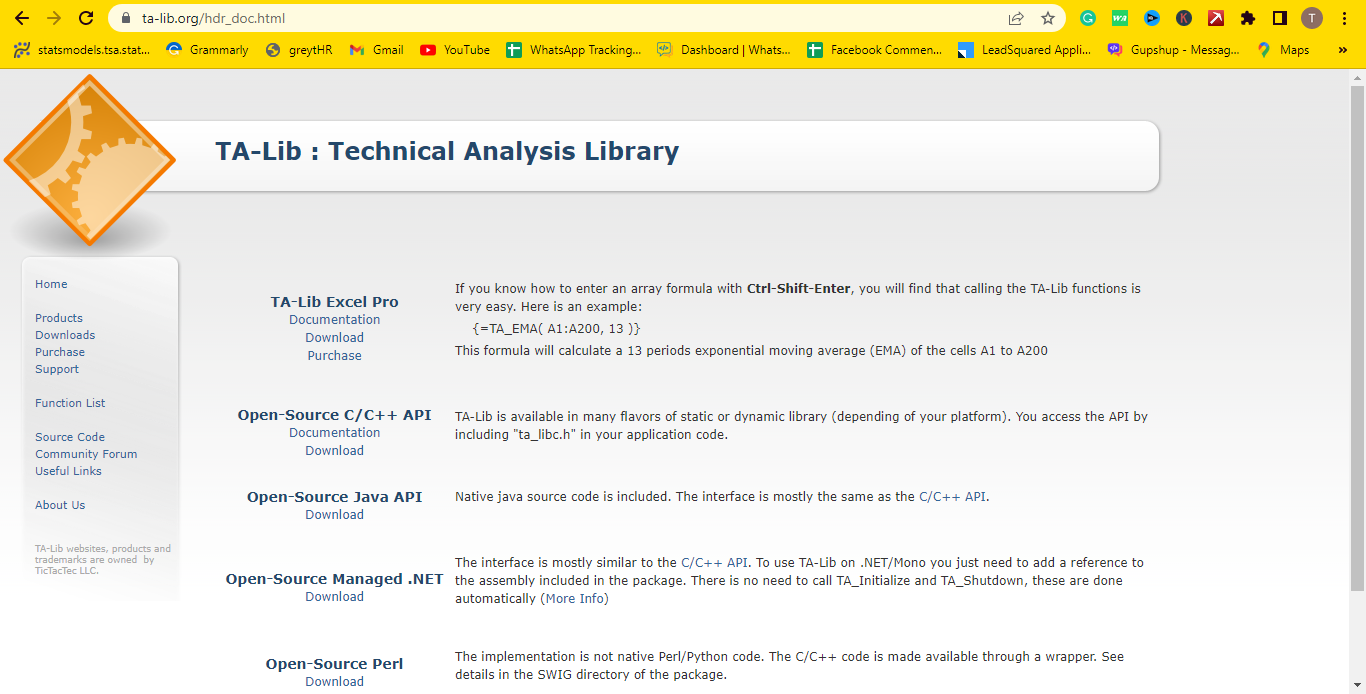Open the YouTube bookmark
Image resolution: width=1366 pixels, height=694 pixels.
455,50
